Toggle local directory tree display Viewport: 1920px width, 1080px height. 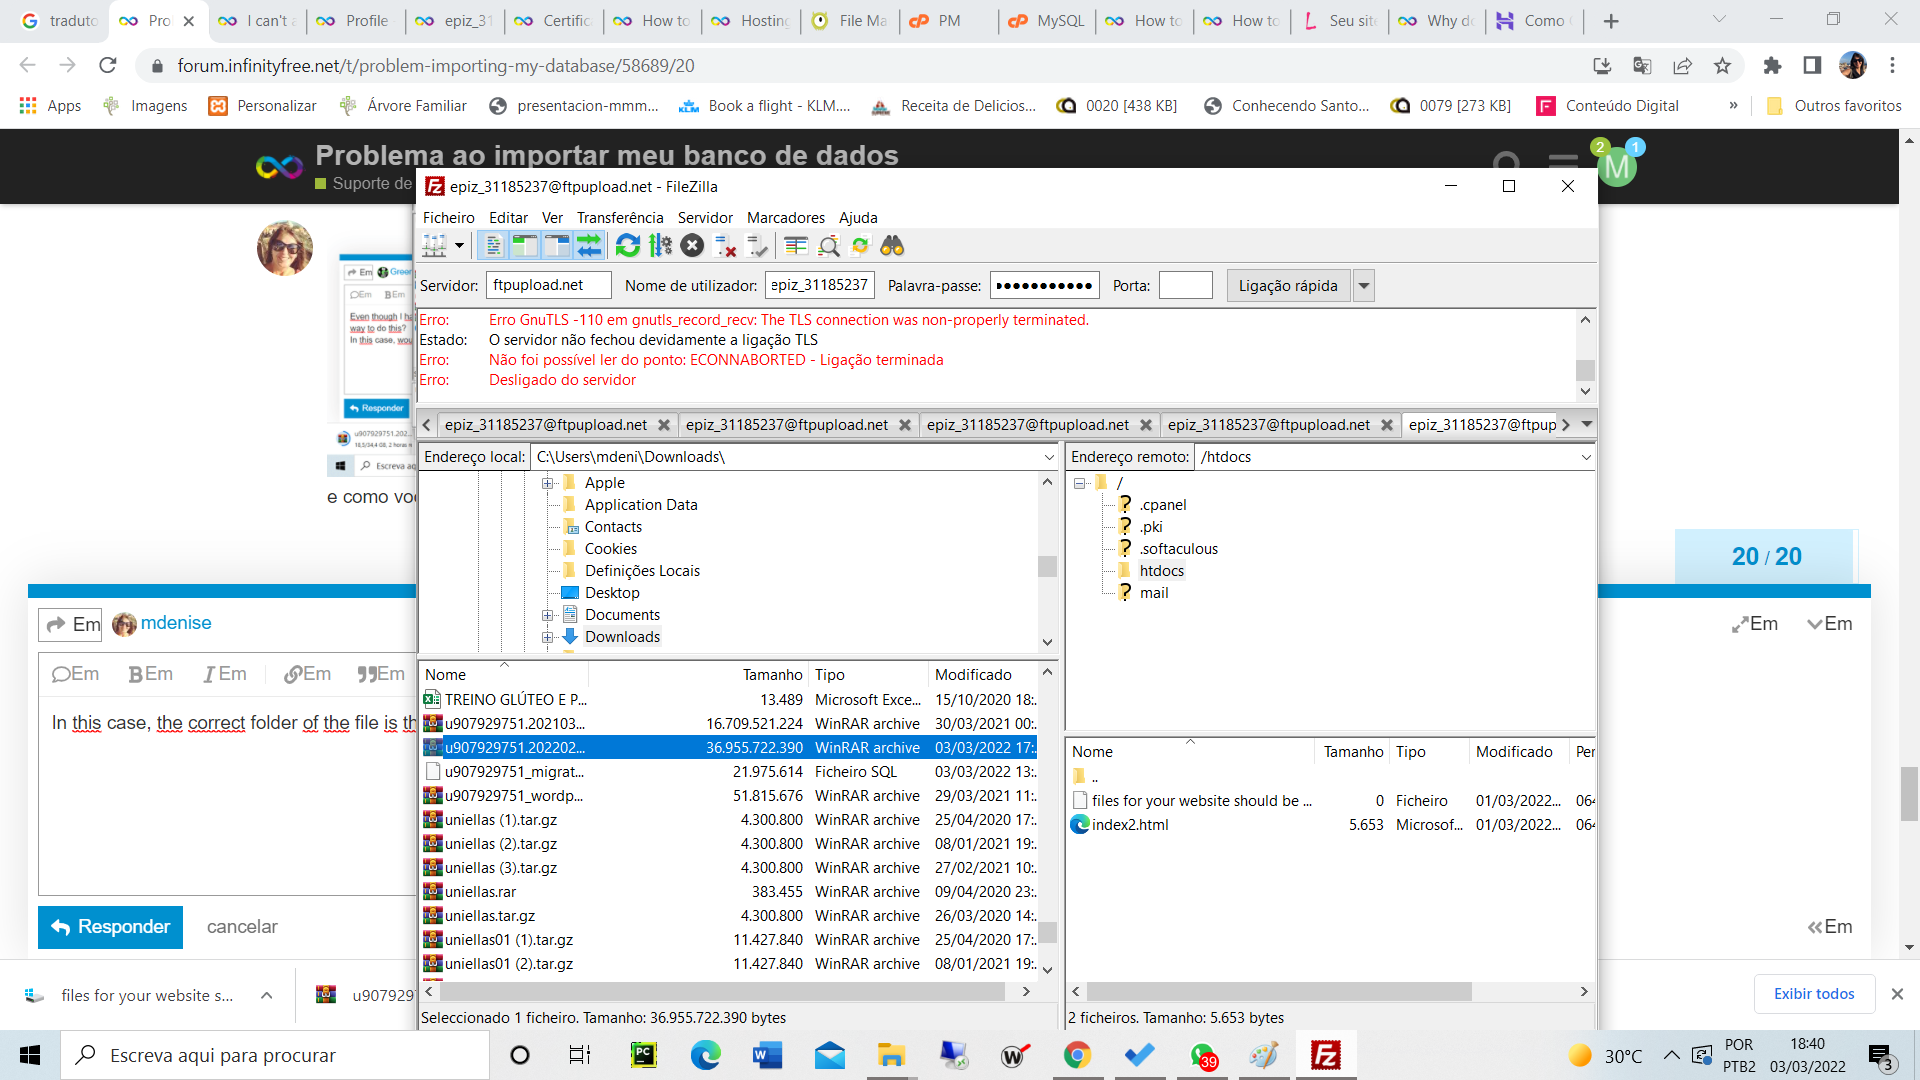point(525,246)
